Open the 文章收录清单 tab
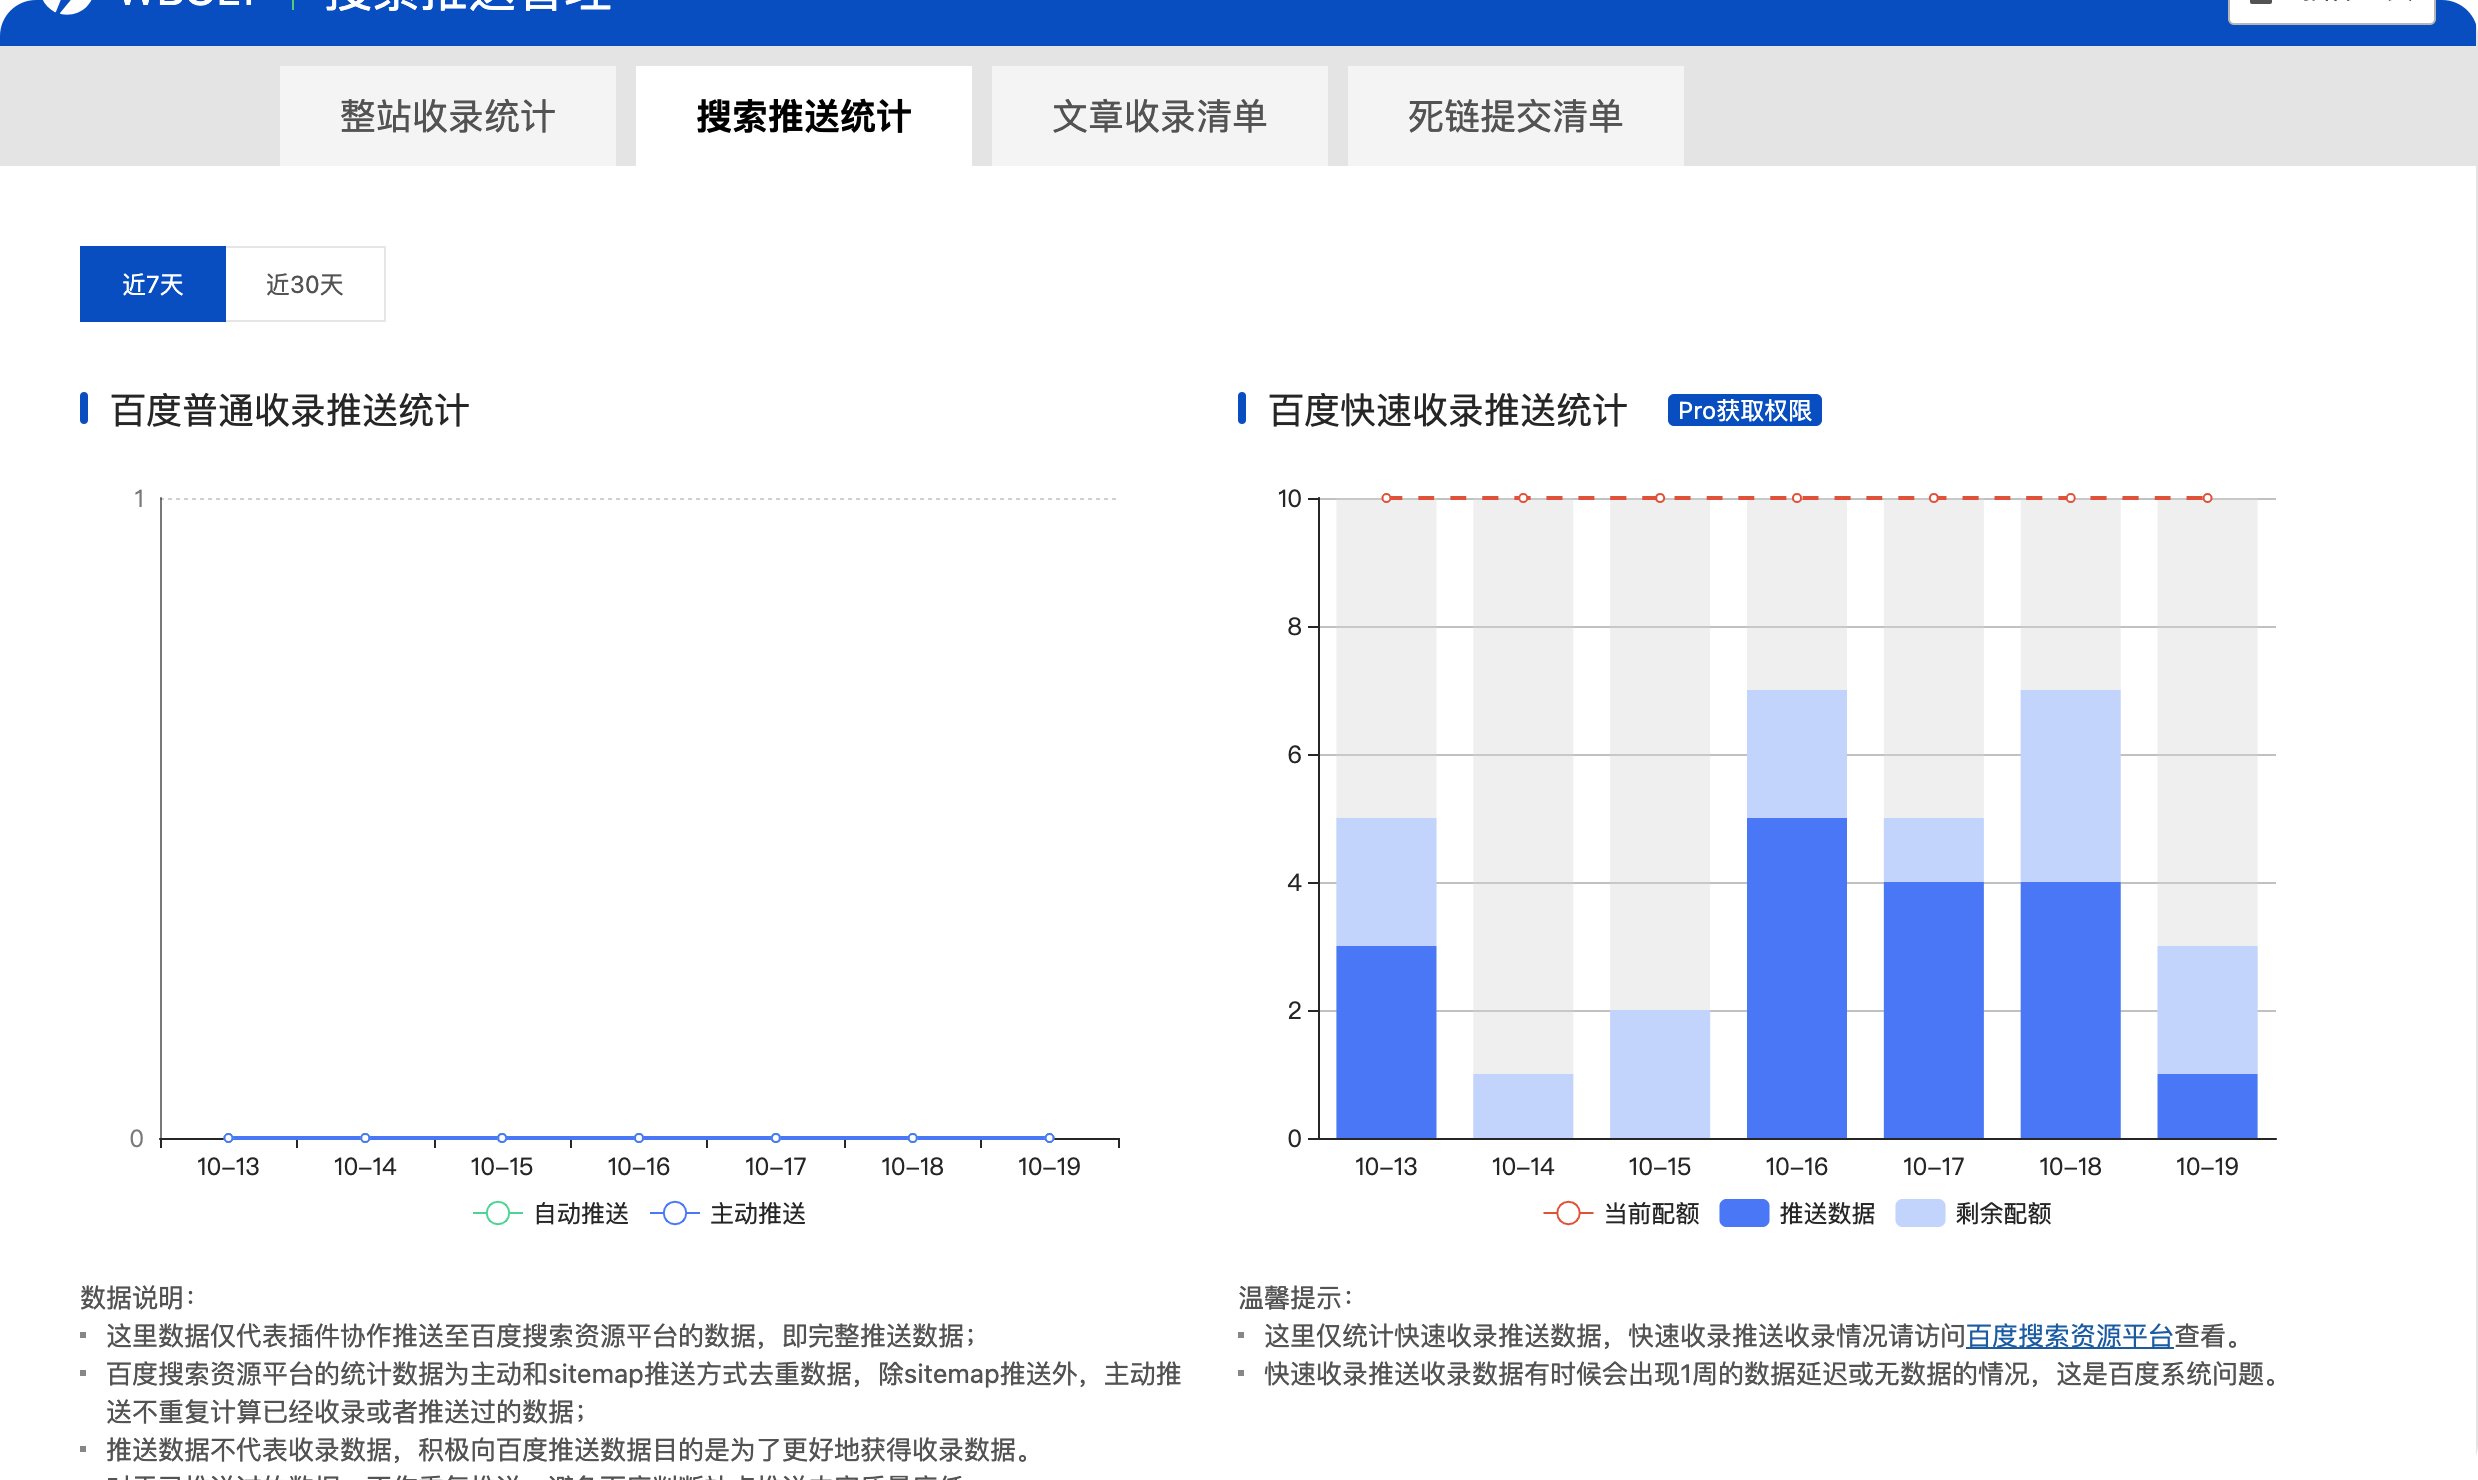 click(x=1159, y=116)
